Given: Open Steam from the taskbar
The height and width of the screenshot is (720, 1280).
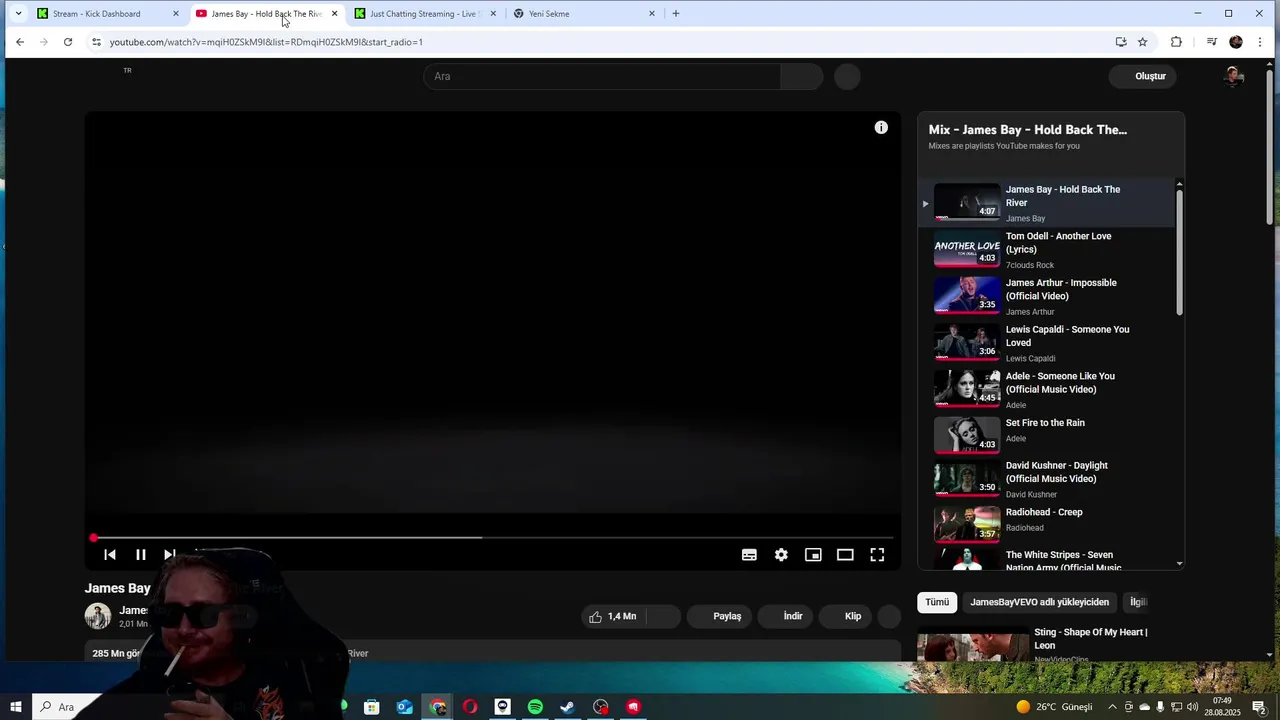Looking at the screenshot, I should pos(567,707).
